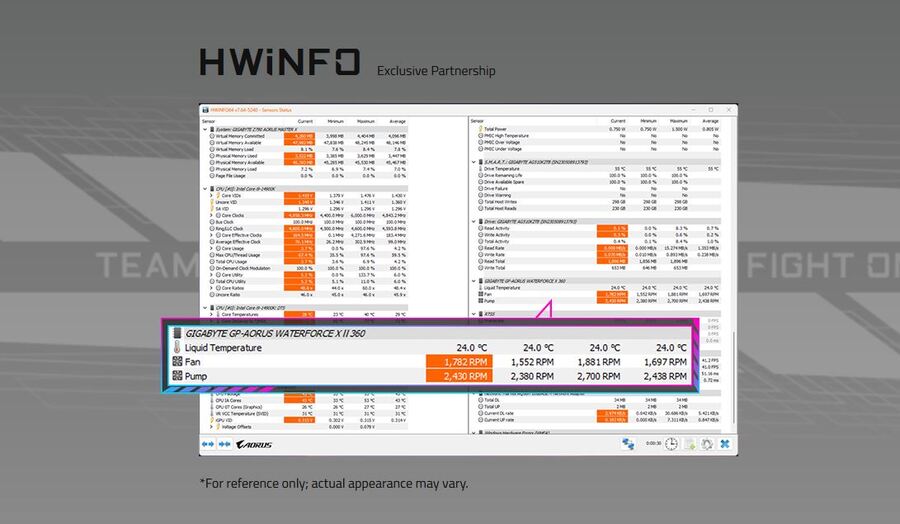This screenshot has width=900, height=524.
Task: Expand the Core Clocks row
Action: (x=211, y=215)
